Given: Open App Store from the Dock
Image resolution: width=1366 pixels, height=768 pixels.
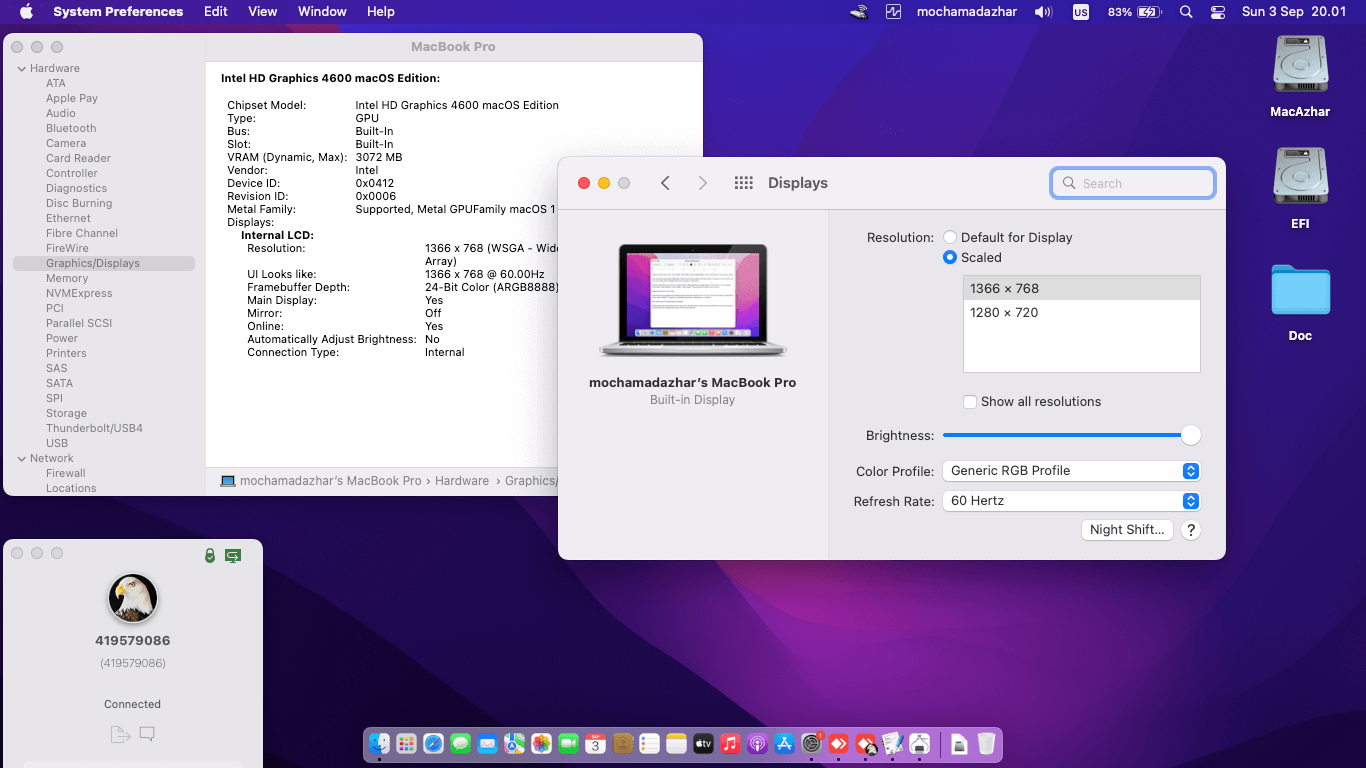Looking at the screenshot, I should coord(784,744).
